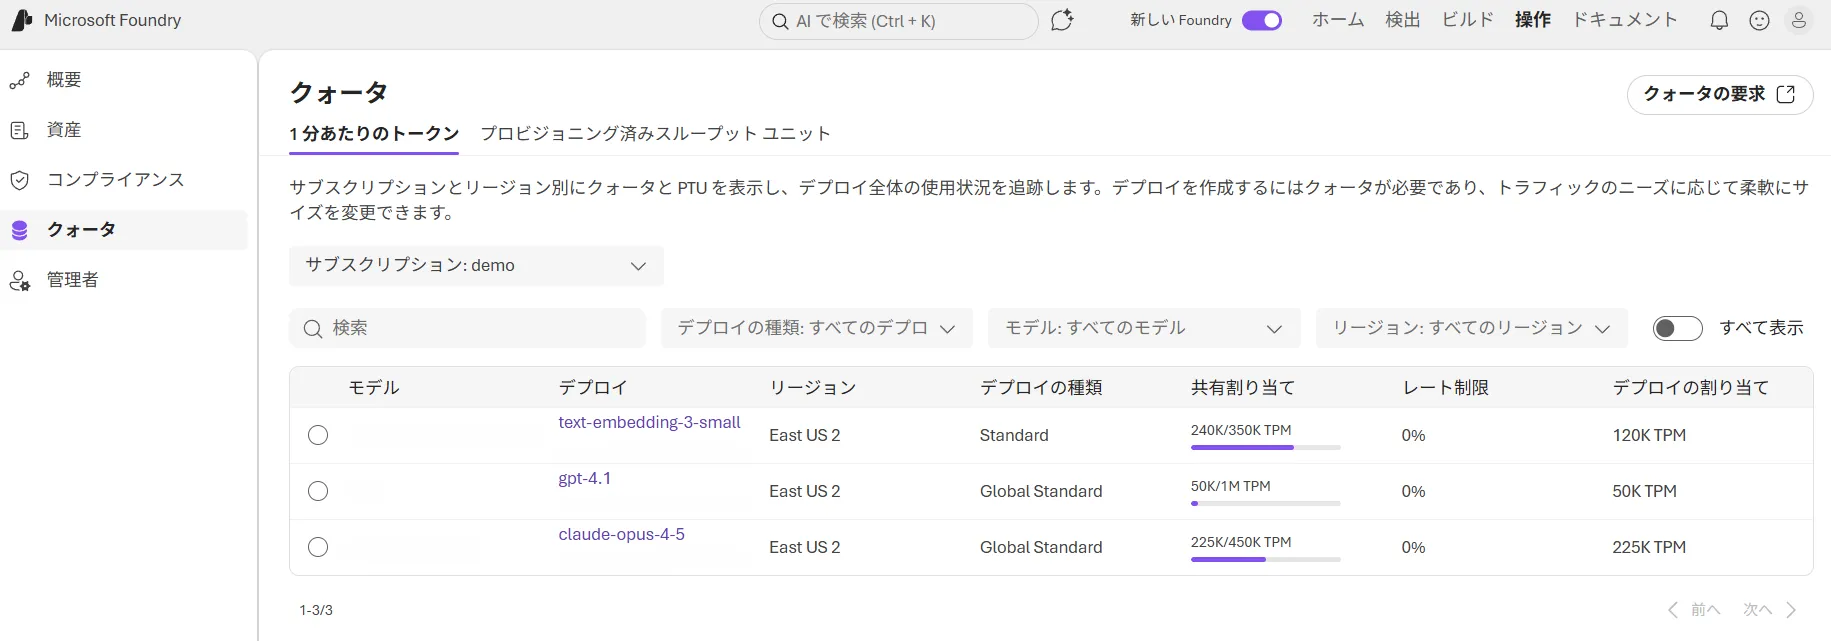Click the 225K/450K TPM usage bar
Screen dimensions: 1831x641
pos(1265,559)
